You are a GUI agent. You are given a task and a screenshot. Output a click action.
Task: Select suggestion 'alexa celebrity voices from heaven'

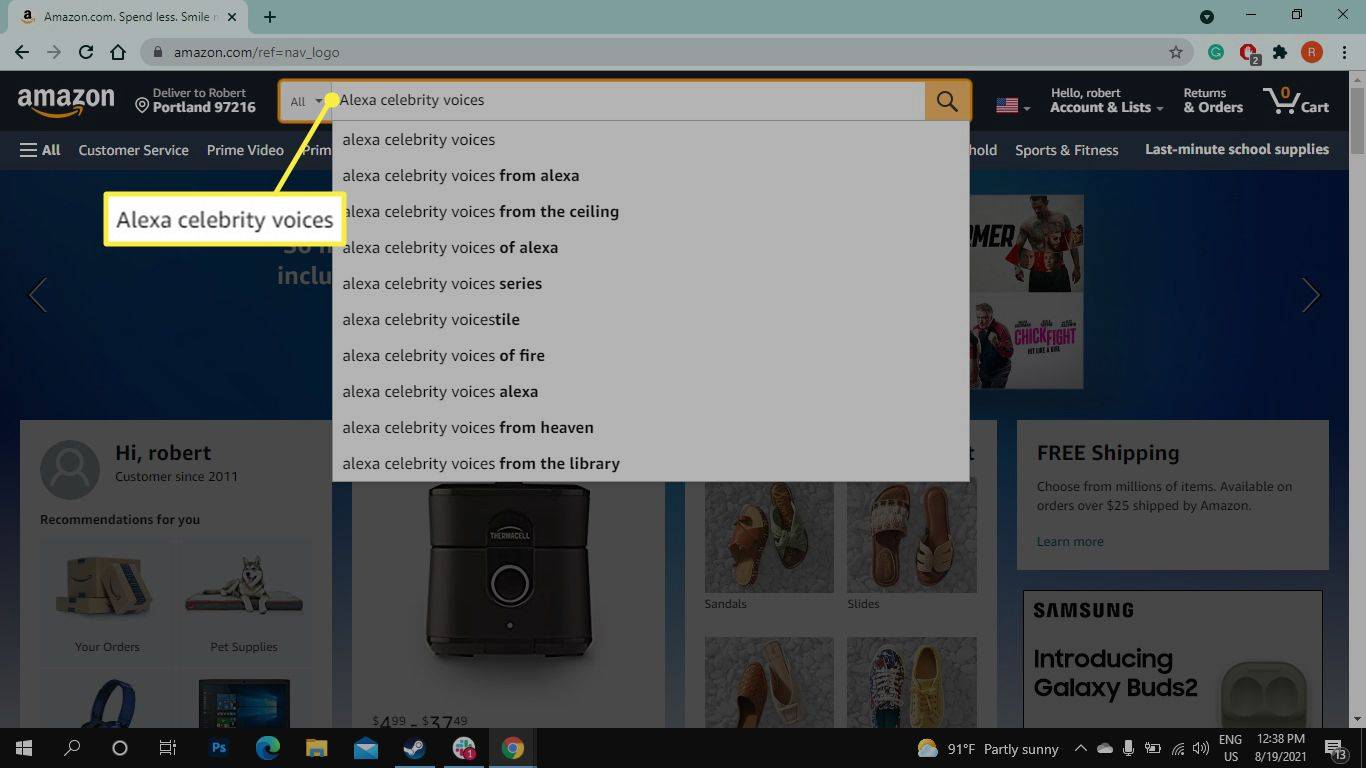pos(650,428)
